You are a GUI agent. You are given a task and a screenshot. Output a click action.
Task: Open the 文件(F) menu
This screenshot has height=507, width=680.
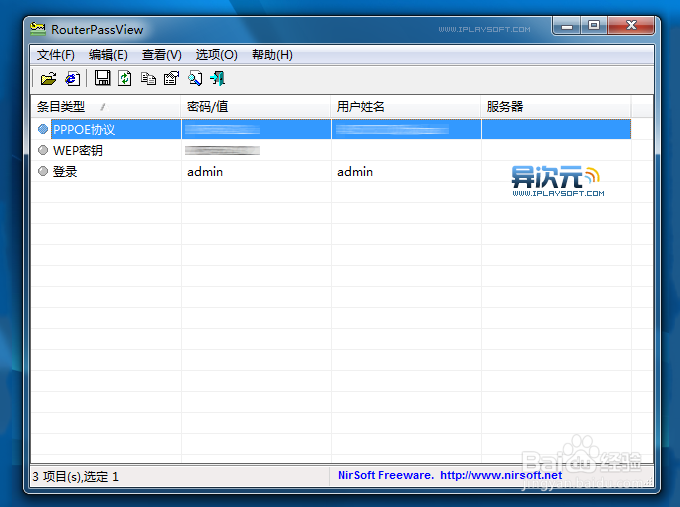[x=56, y=55]
